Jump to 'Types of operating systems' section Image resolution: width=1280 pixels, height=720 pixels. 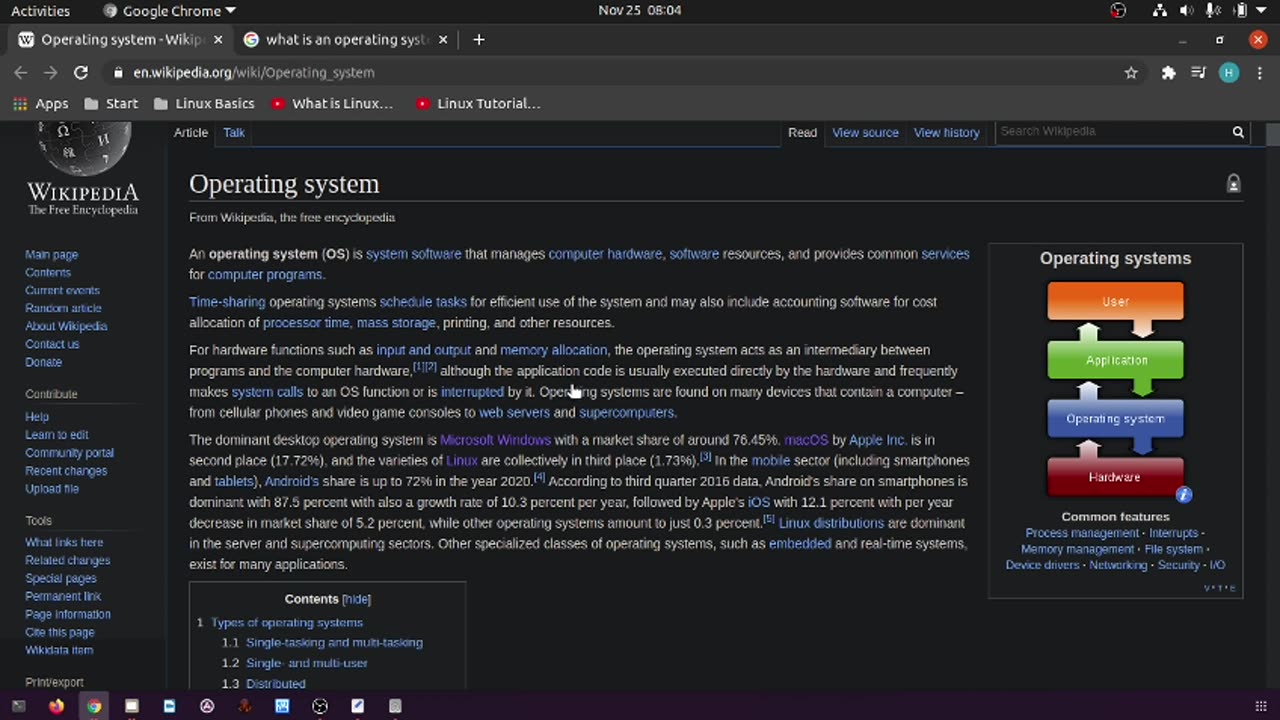coord(286,622)
